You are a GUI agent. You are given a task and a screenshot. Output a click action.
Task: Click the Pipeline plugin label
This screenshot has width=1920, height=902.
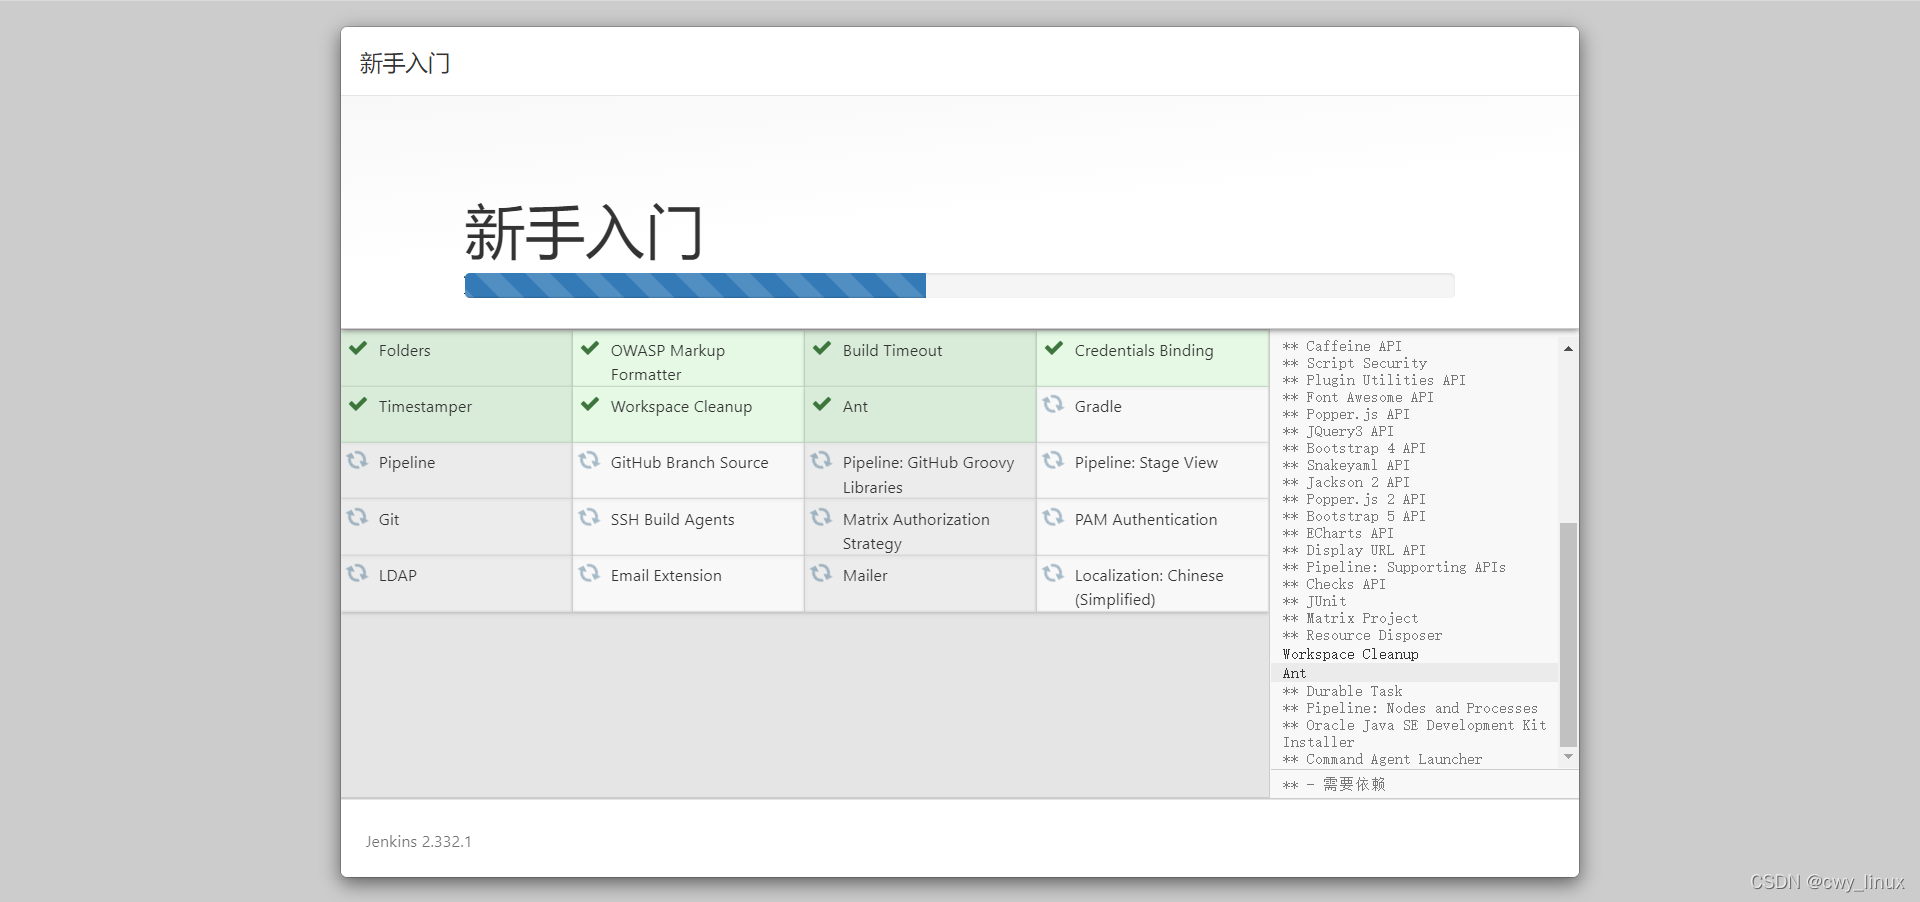pos(407,463)
